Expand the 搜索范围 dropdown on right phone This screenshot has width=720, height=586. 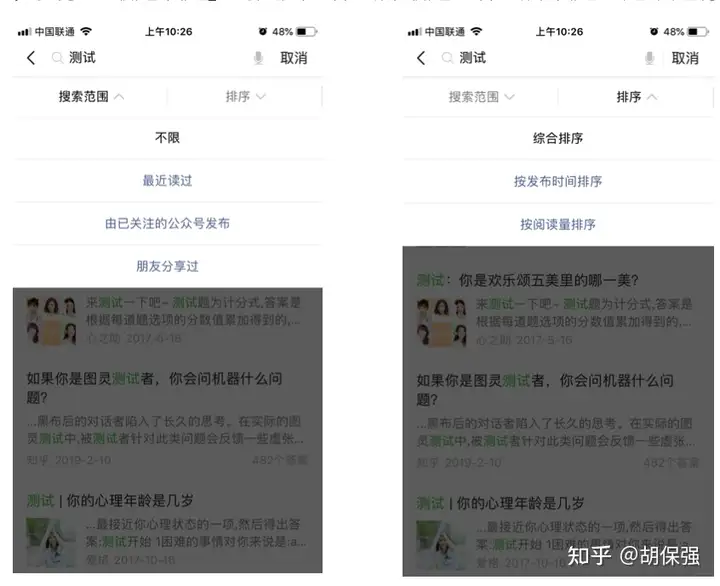click(x=482, y=97)
